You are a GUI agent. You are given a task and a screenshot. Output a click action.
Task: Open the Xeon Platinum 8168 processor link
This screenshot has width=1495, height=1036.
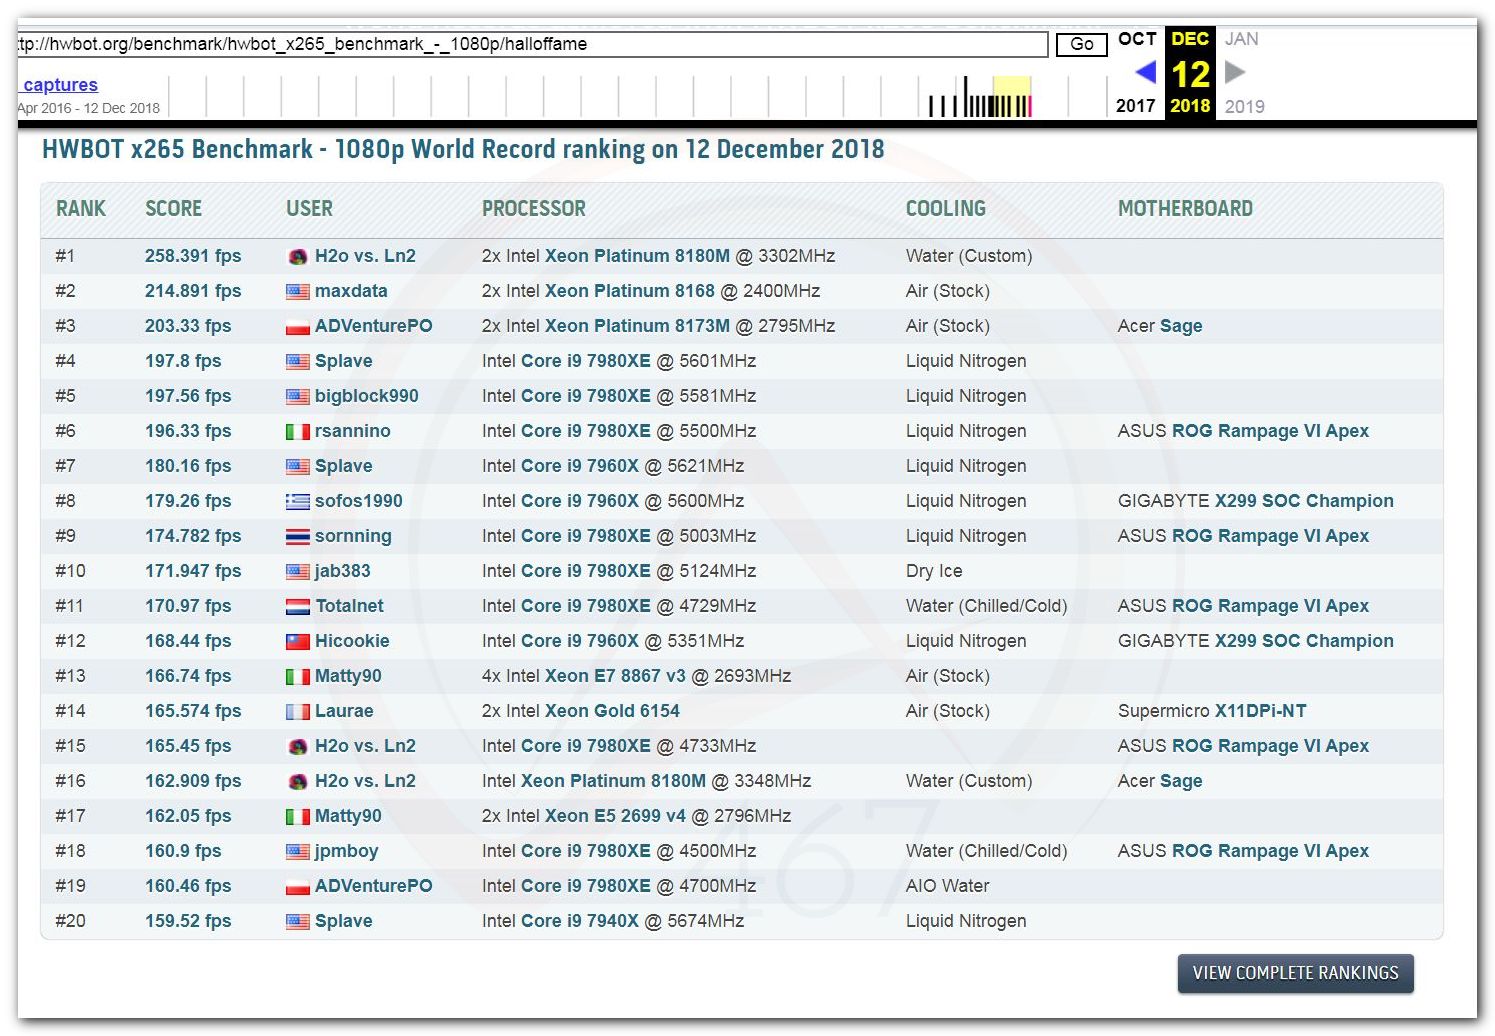point(630,291)
